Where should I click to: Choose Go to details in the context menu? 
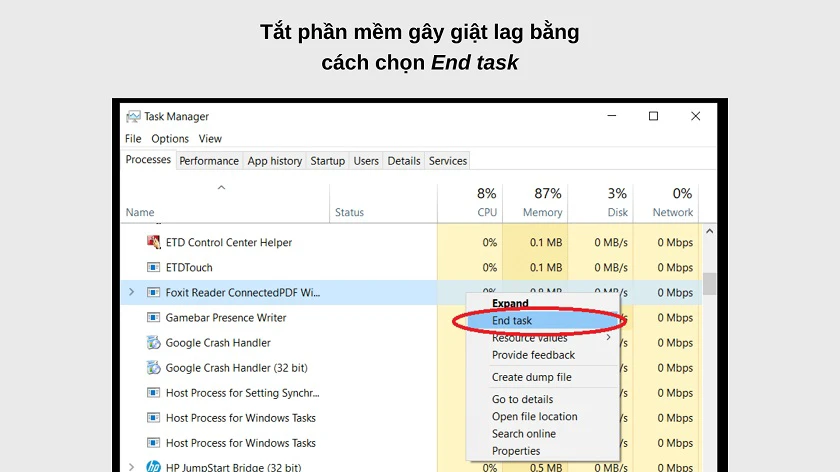(x=543, y=399)
